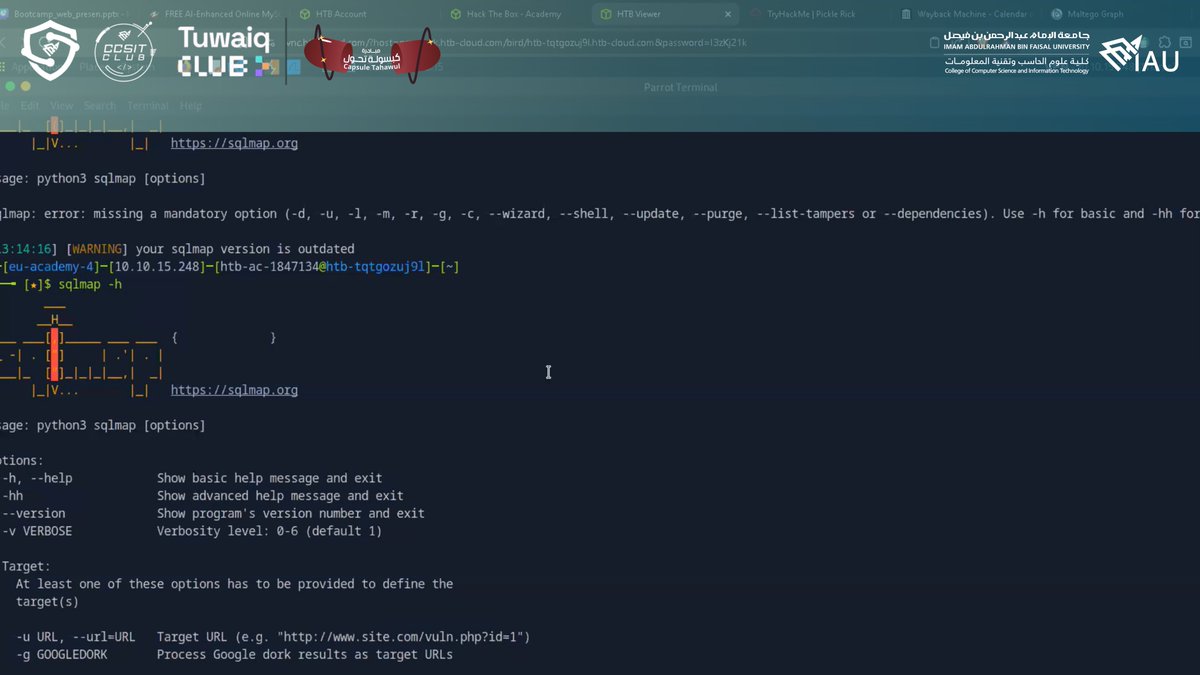Image resolution: width=1200 pixels, height=675 pixels.
Task: Open the Edit menu
Action: [29, 105]
